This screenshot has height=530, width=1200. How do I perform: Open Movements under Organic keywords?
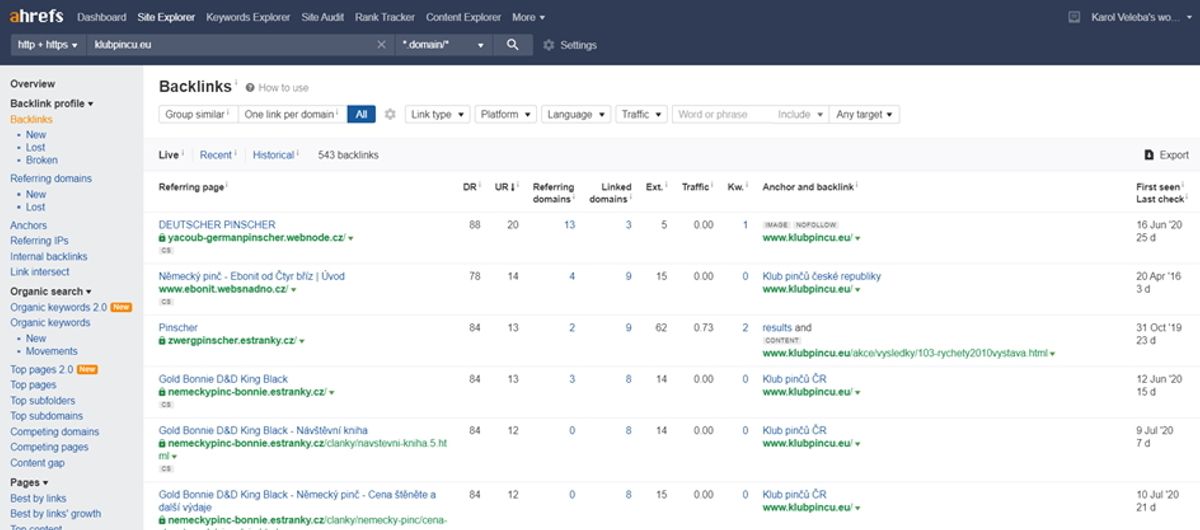coord(52,351)
